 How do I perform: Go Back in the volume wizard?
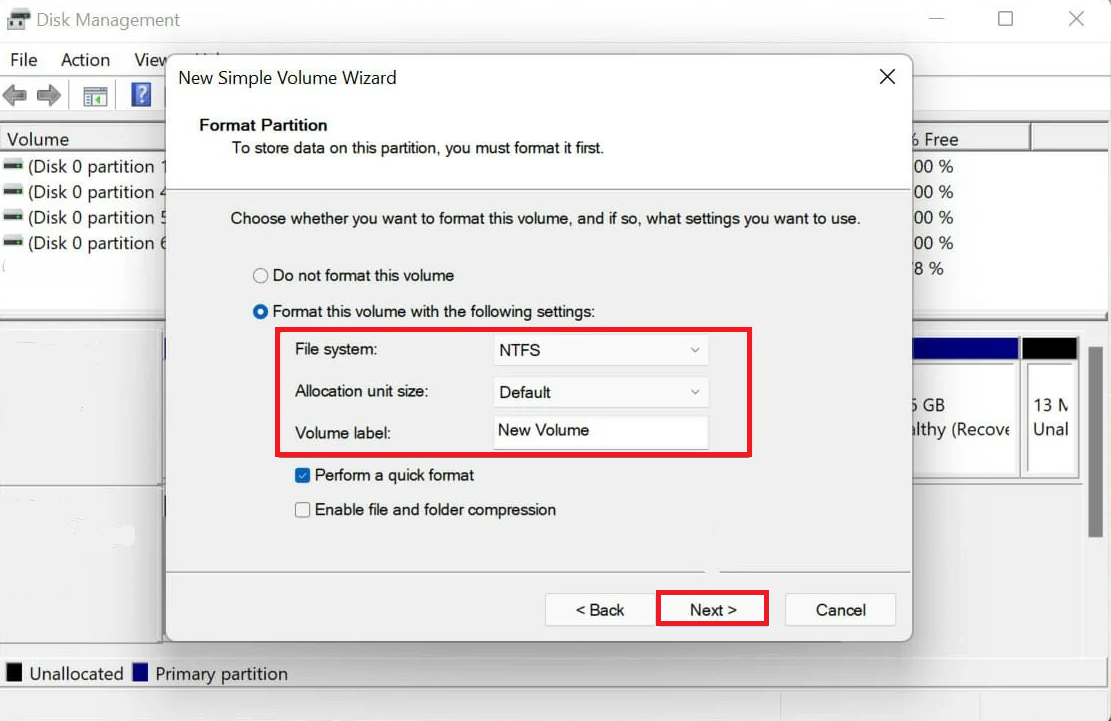(x=599, y=610)
